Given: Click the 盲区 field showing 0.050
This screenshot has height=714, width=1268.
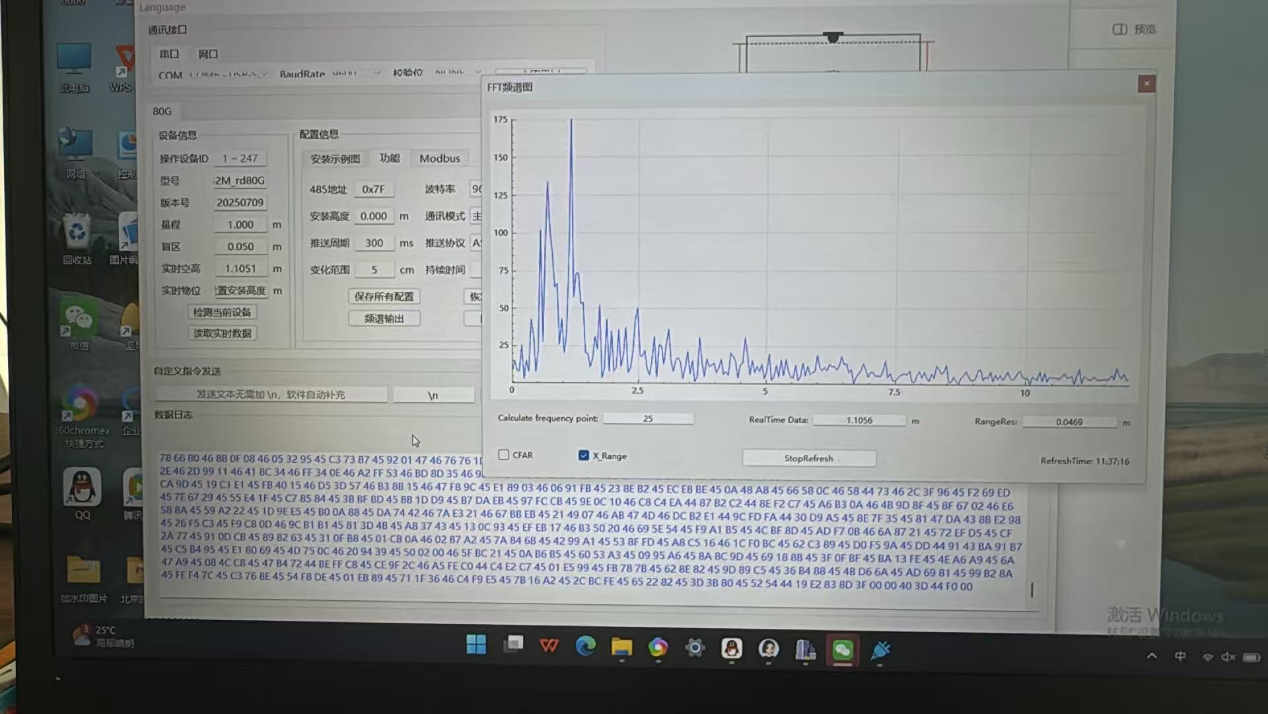Looking at the screenshot, I should point(240,247).
